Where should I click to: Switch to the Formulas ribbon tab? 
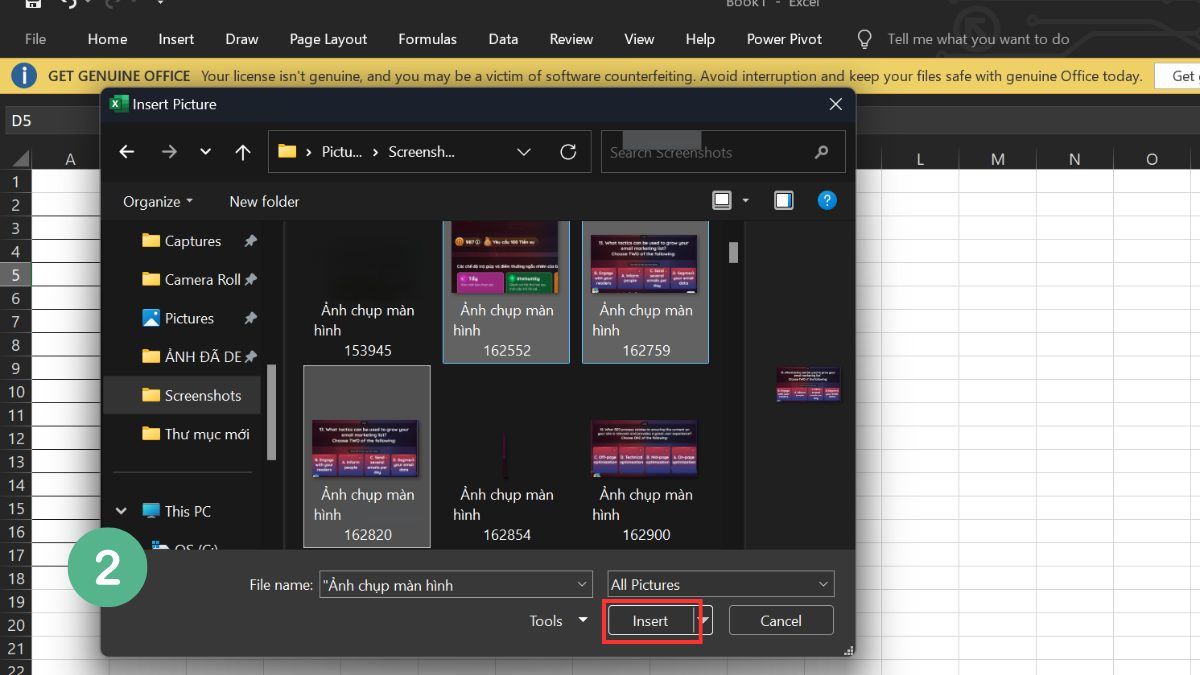427,39
